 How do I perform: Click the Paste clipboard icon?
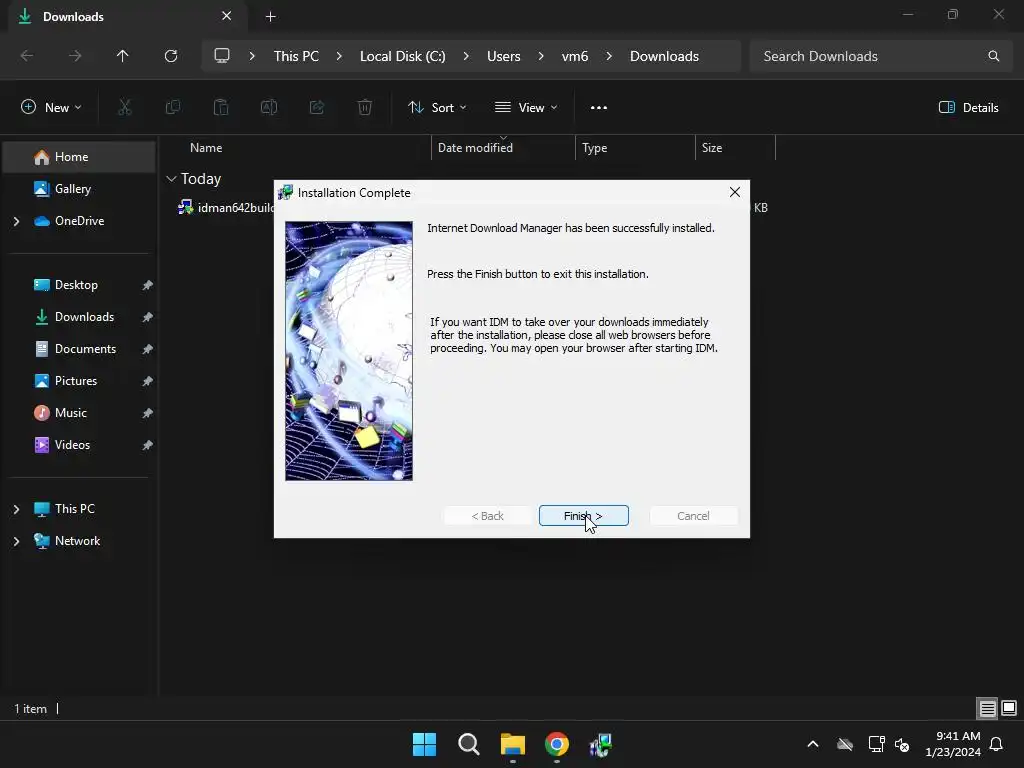(x=221, y=107)
